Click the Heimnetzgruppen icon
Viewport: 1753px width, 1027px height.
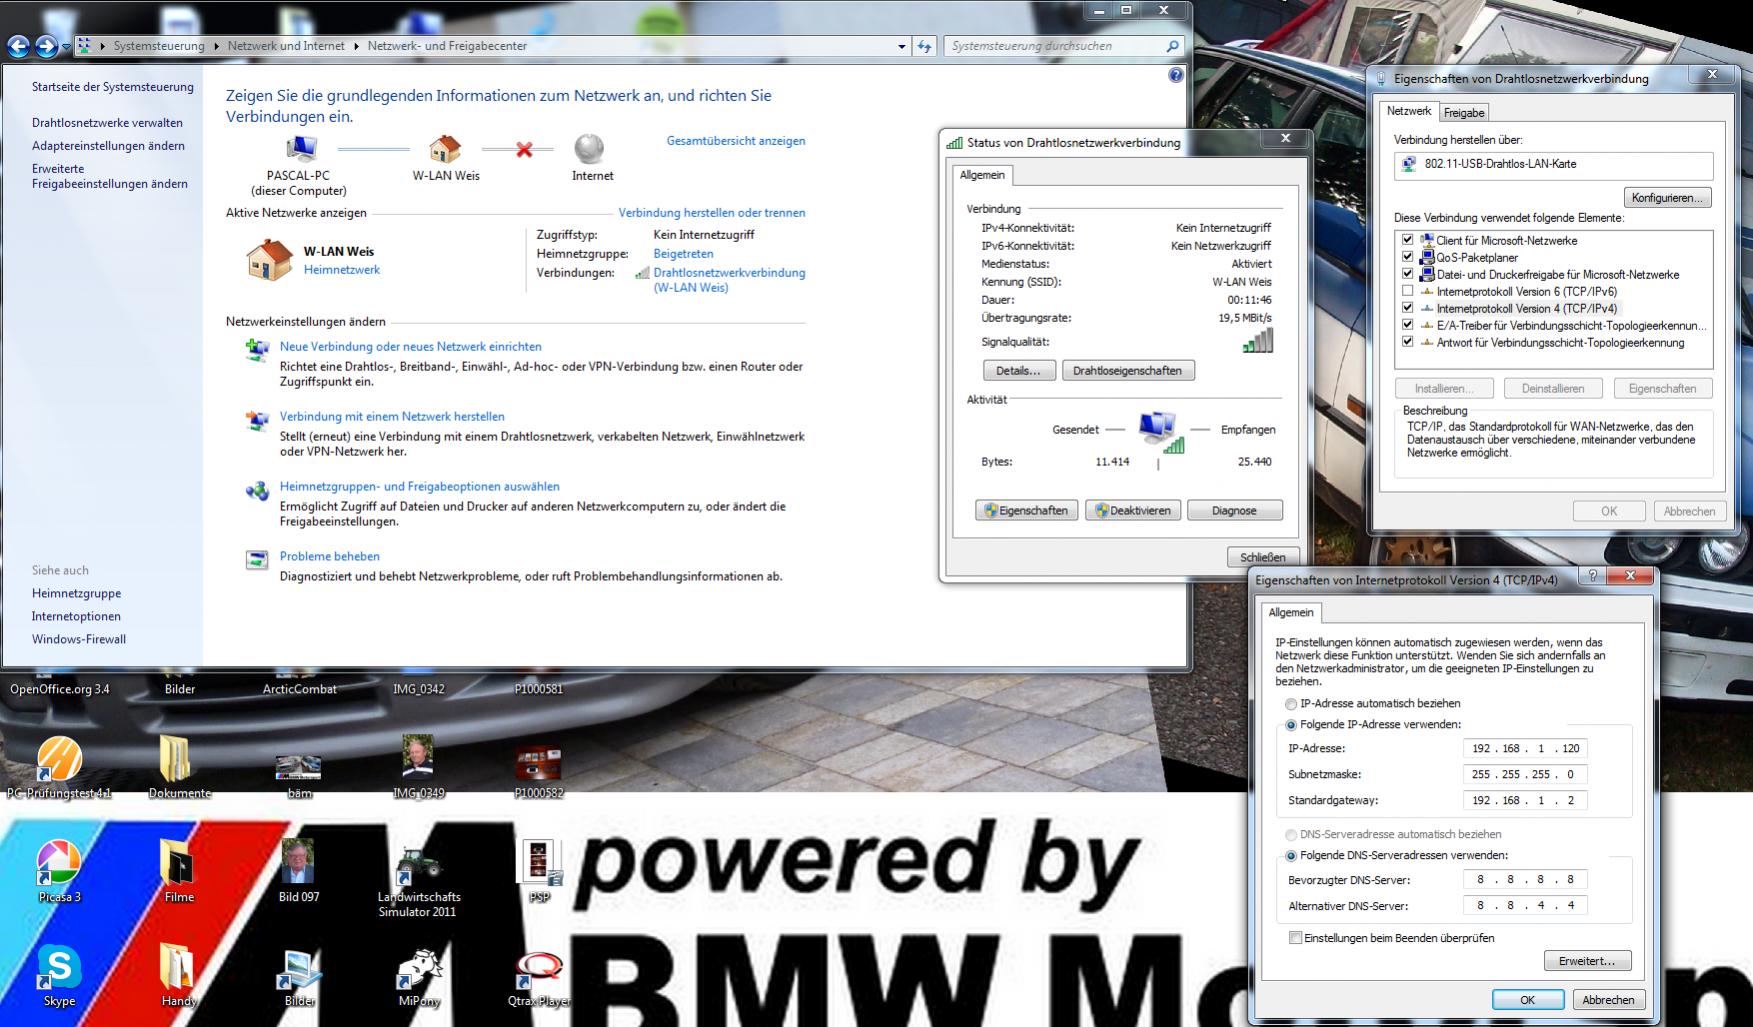pyautogui.click(x=257, y=491)
